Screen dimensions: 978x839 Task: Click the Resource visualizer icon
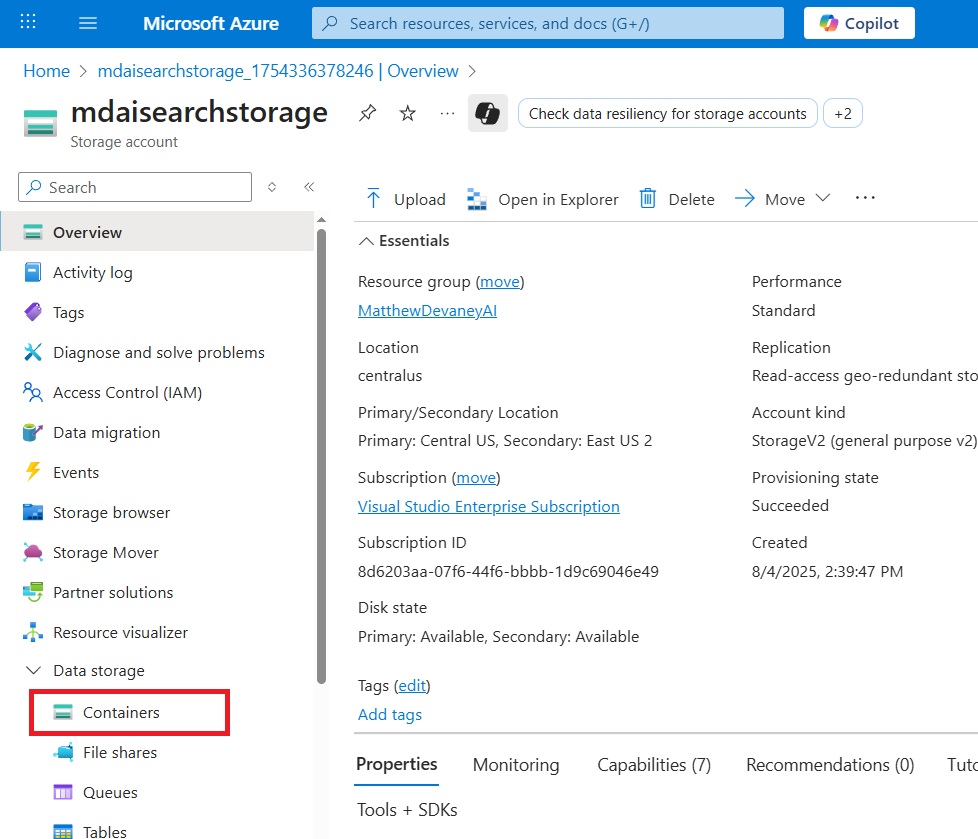(32, 632)
